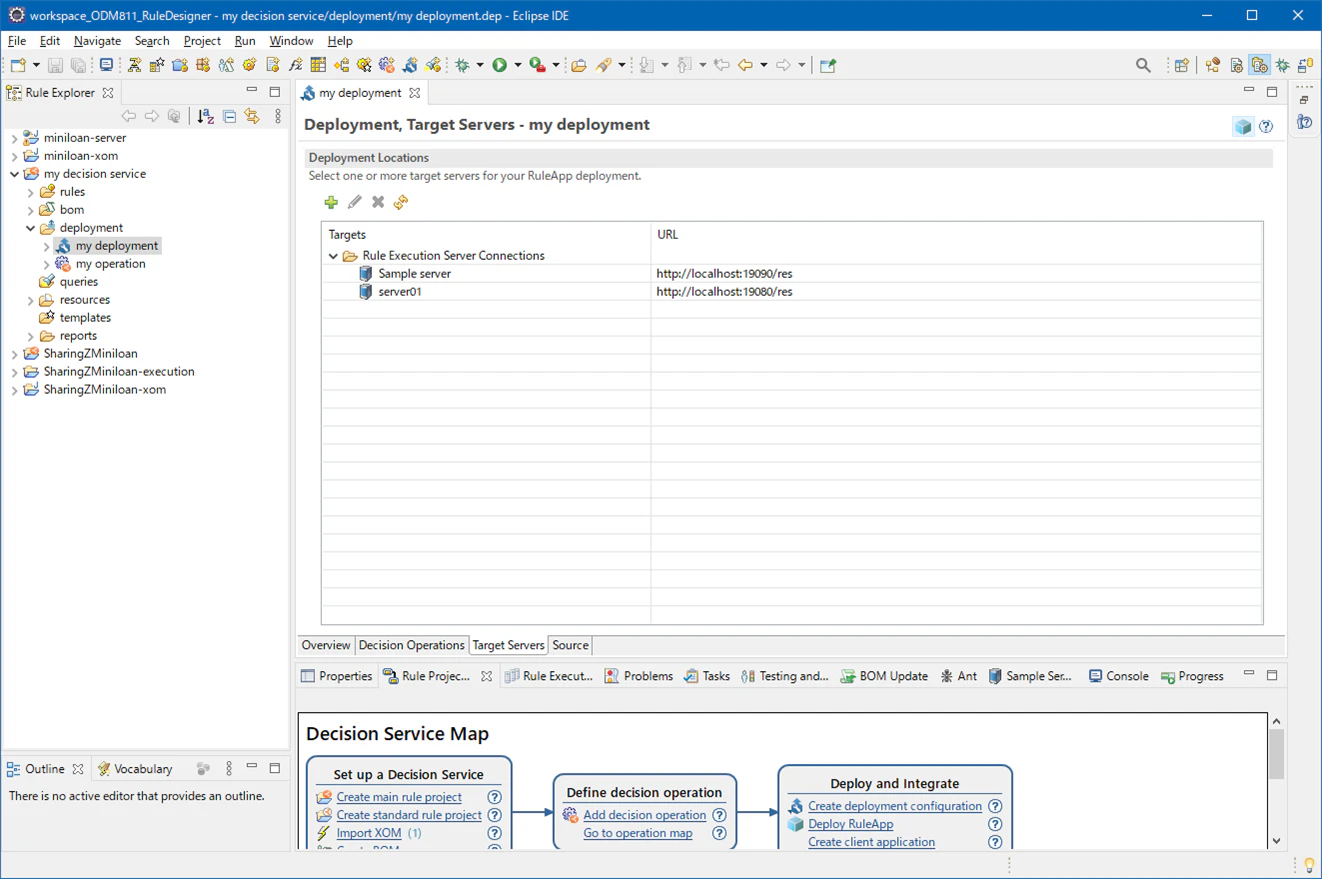Click Create standard rule project link
Image resolution: width=1322 pixels, height=879 pixels.
tap(409, 815)
